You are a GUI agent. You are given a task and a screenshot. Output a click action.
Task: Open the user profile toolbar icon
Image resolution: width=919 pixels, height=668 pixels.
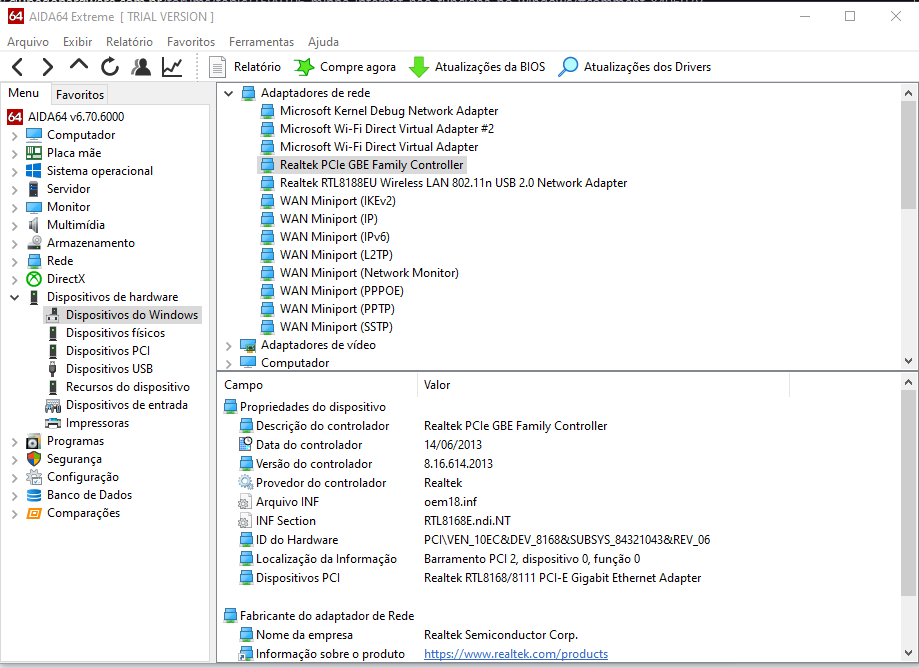point(141,67)
